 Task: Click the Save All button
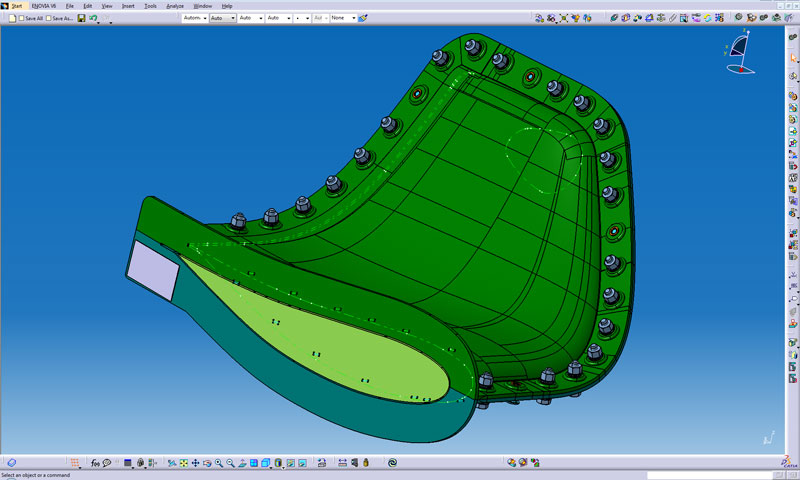point(32,18)
